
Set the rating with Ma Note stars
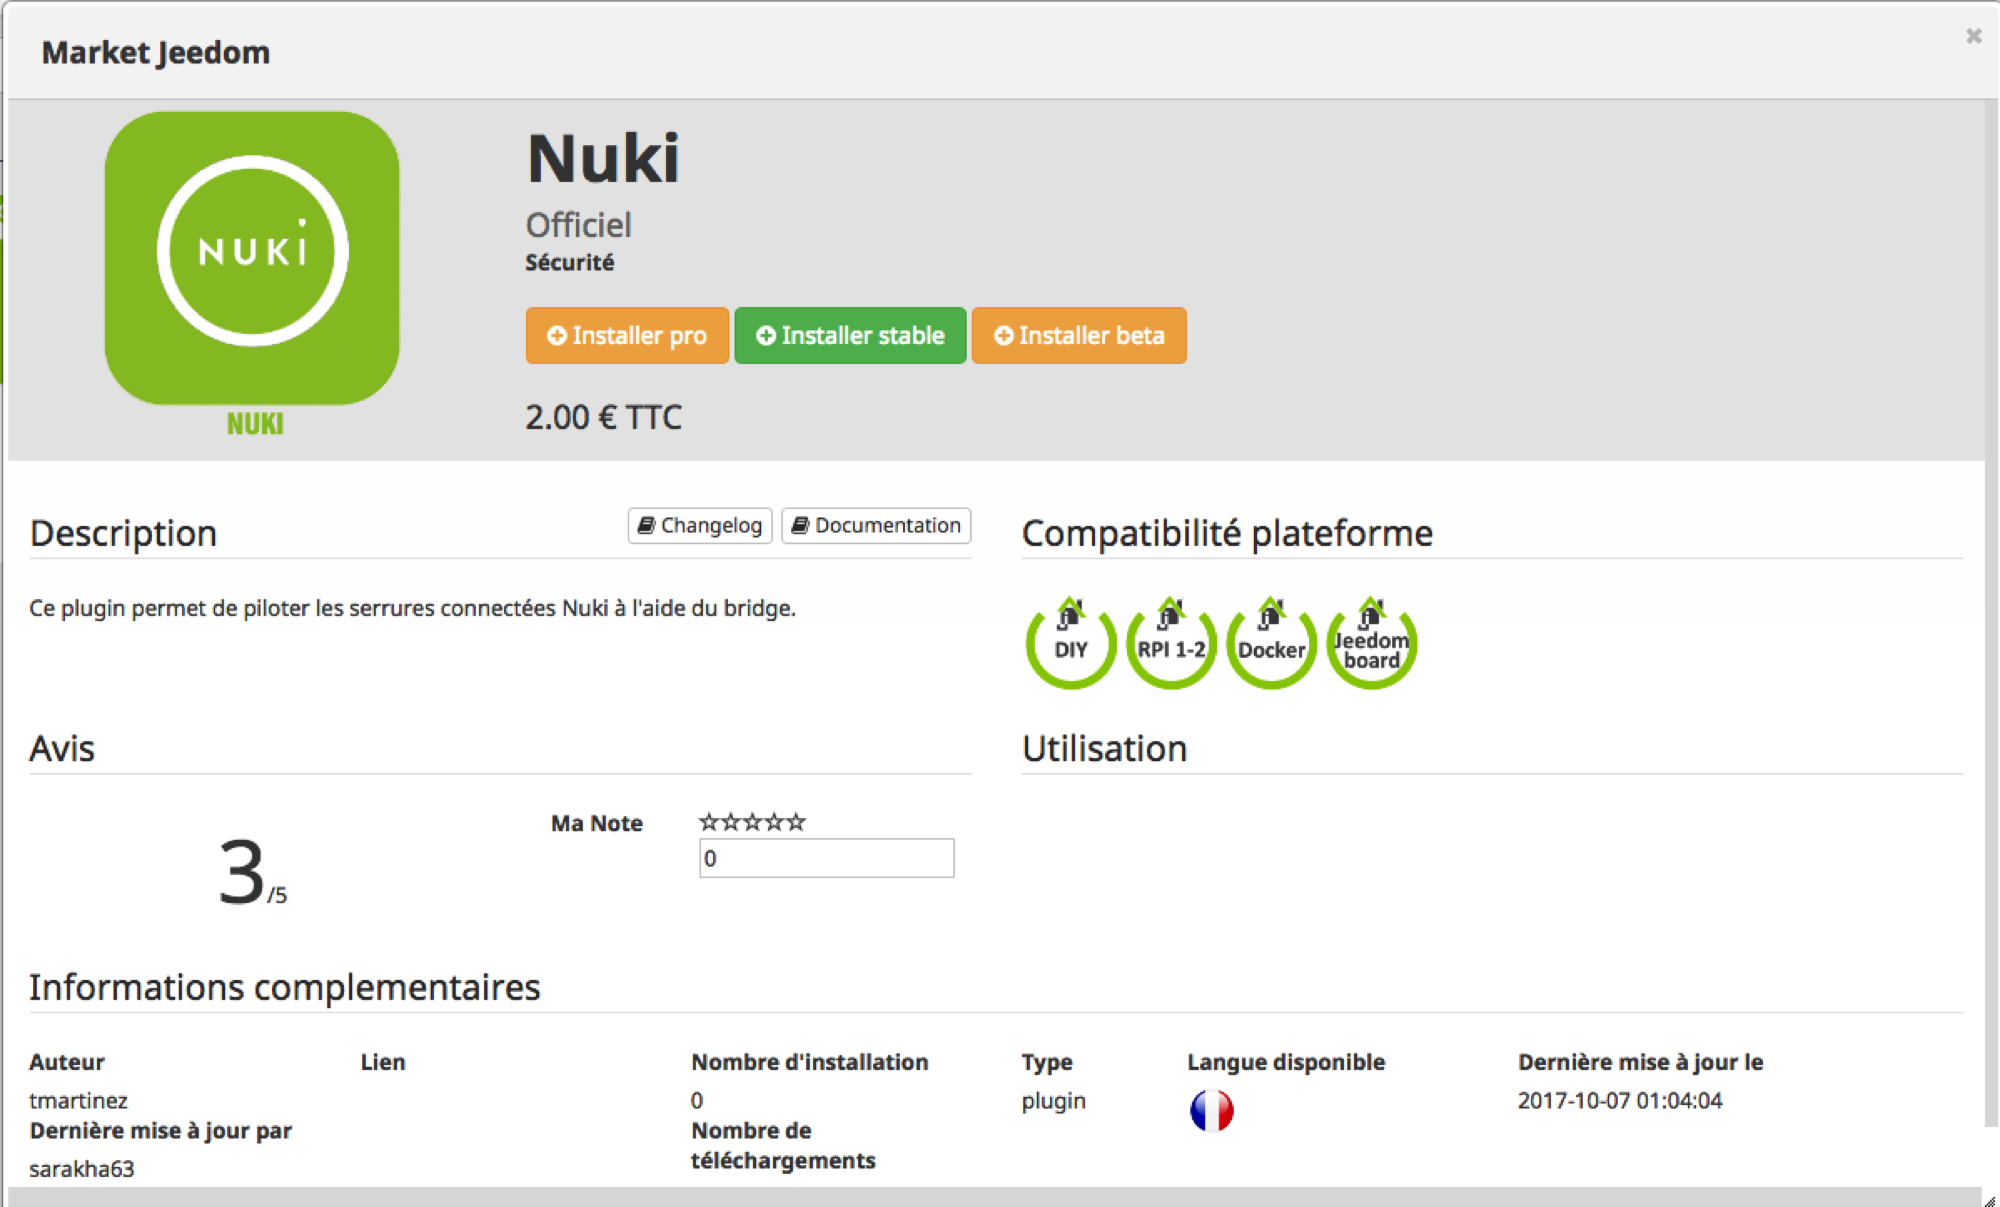[752, 822]
